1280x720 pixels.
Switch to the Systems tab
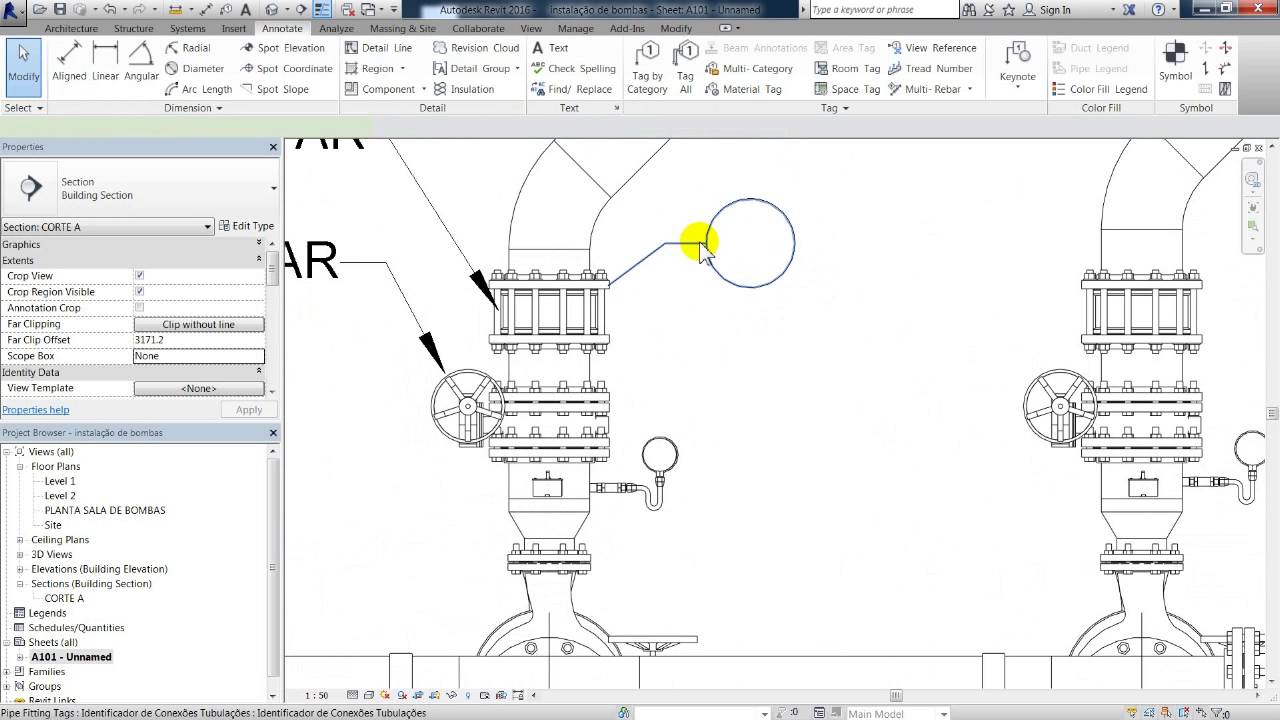(187, 29)
